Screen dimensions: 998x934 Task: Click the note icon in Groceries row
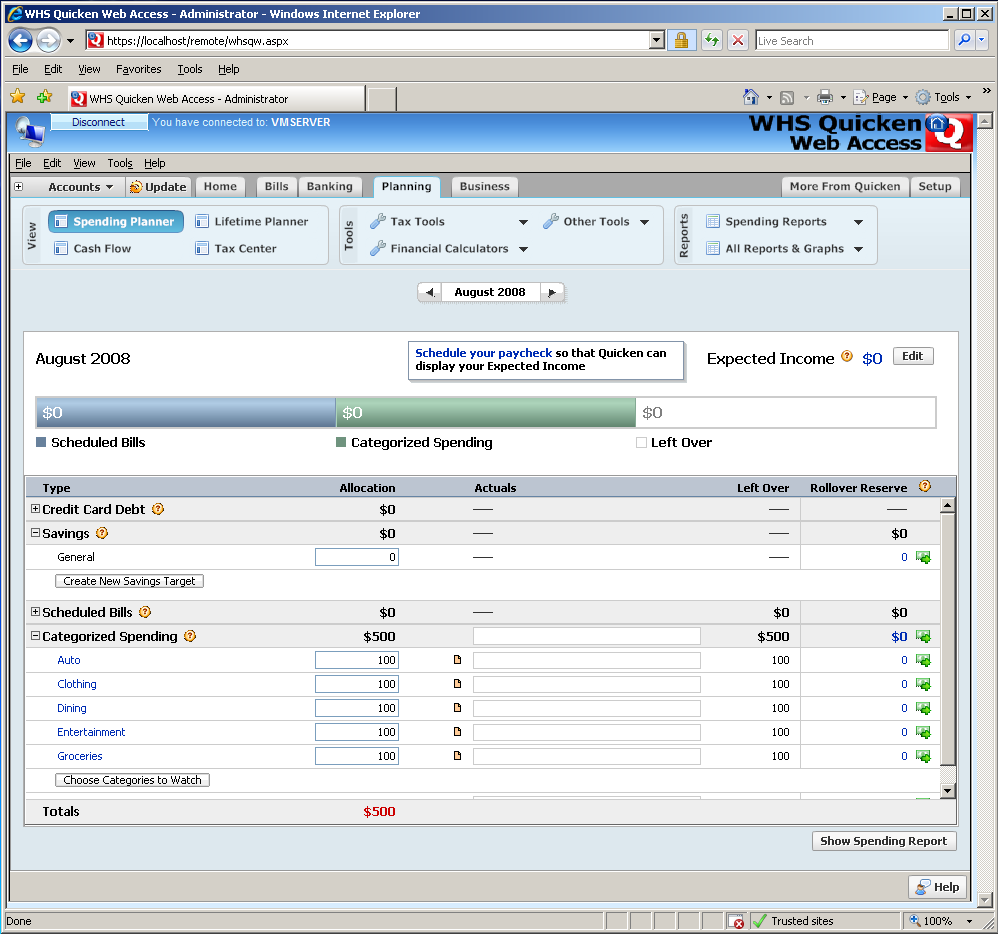pyautogui.click(x=457, y=756)
